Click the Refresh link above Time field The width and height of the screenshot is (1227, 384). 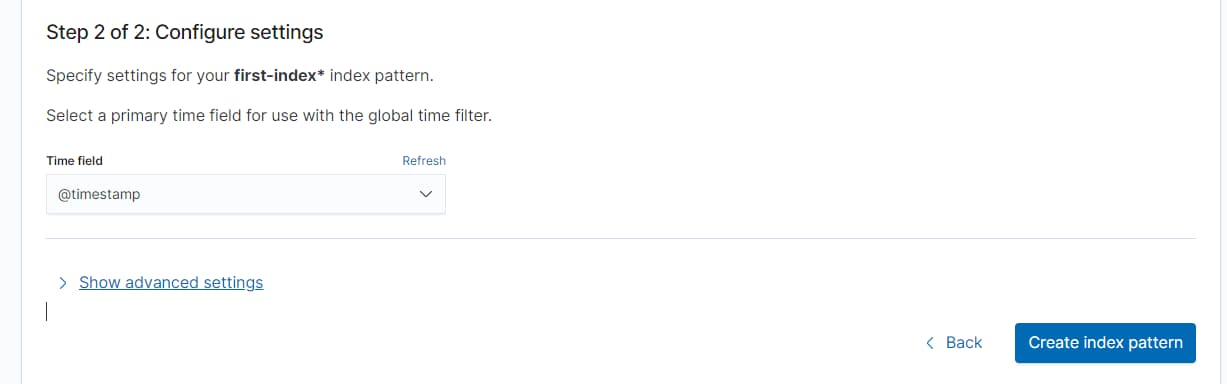tap(424, 160)
